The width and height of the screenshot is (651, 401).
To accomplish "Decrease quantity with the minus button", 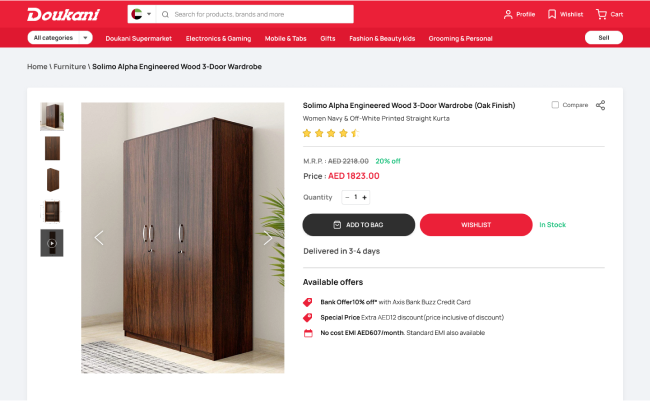I will click(347, 198).
